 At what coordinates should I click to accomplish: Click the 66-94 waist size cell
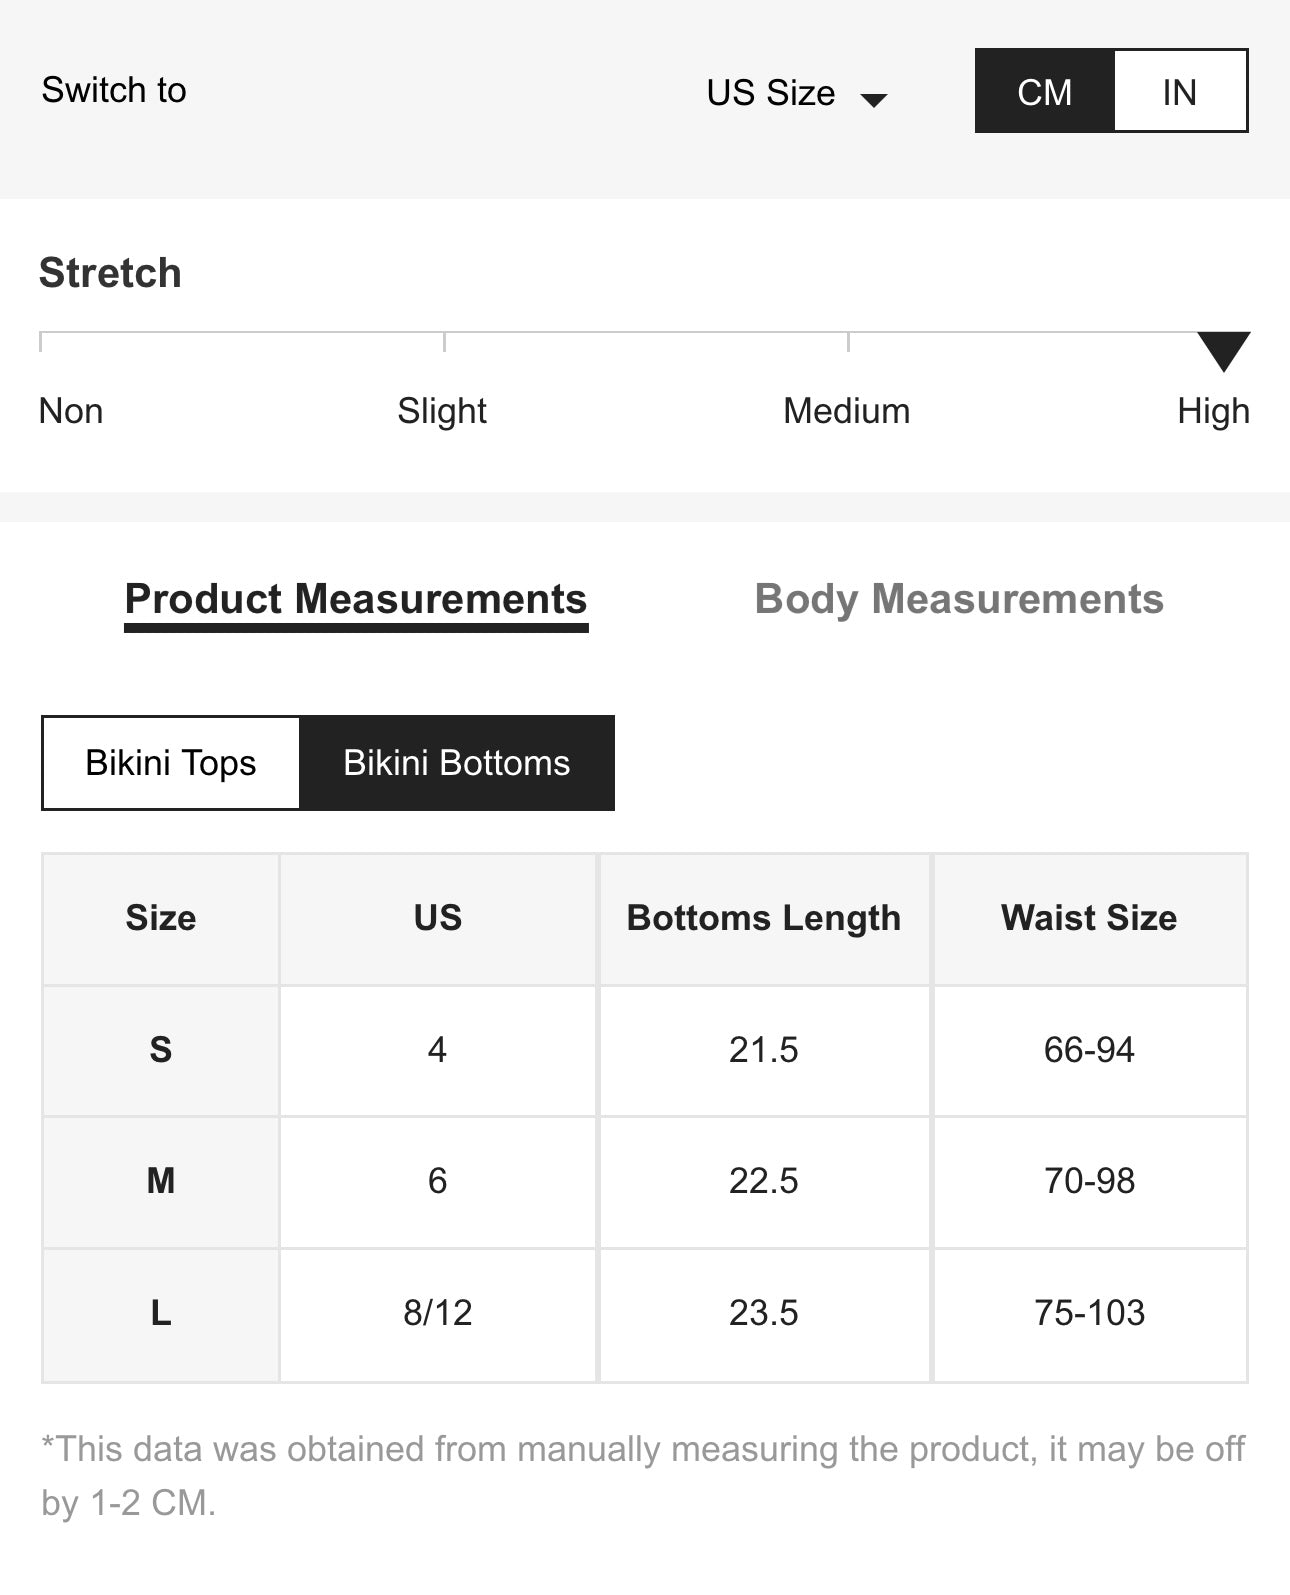pyautogui.click(x=1089, y=1050)
